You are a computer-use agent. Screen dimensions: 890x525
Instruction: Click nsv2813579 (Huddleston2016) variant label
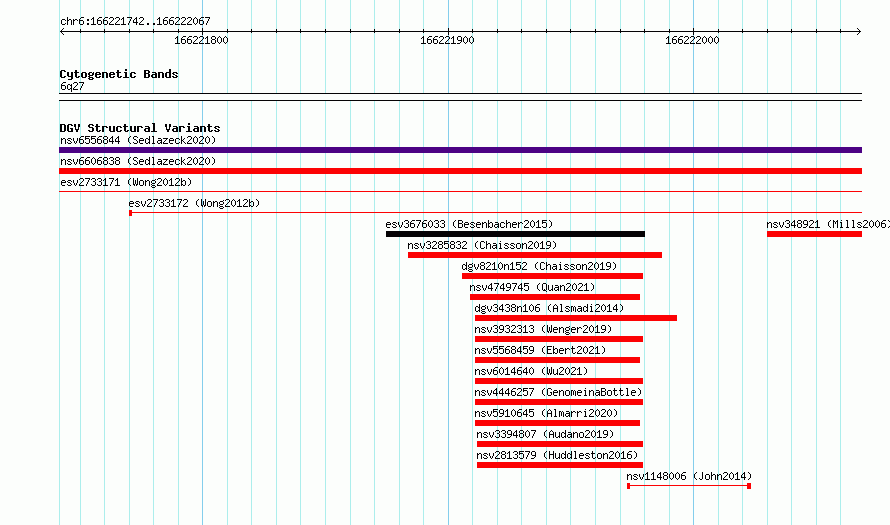pos(557,455)
